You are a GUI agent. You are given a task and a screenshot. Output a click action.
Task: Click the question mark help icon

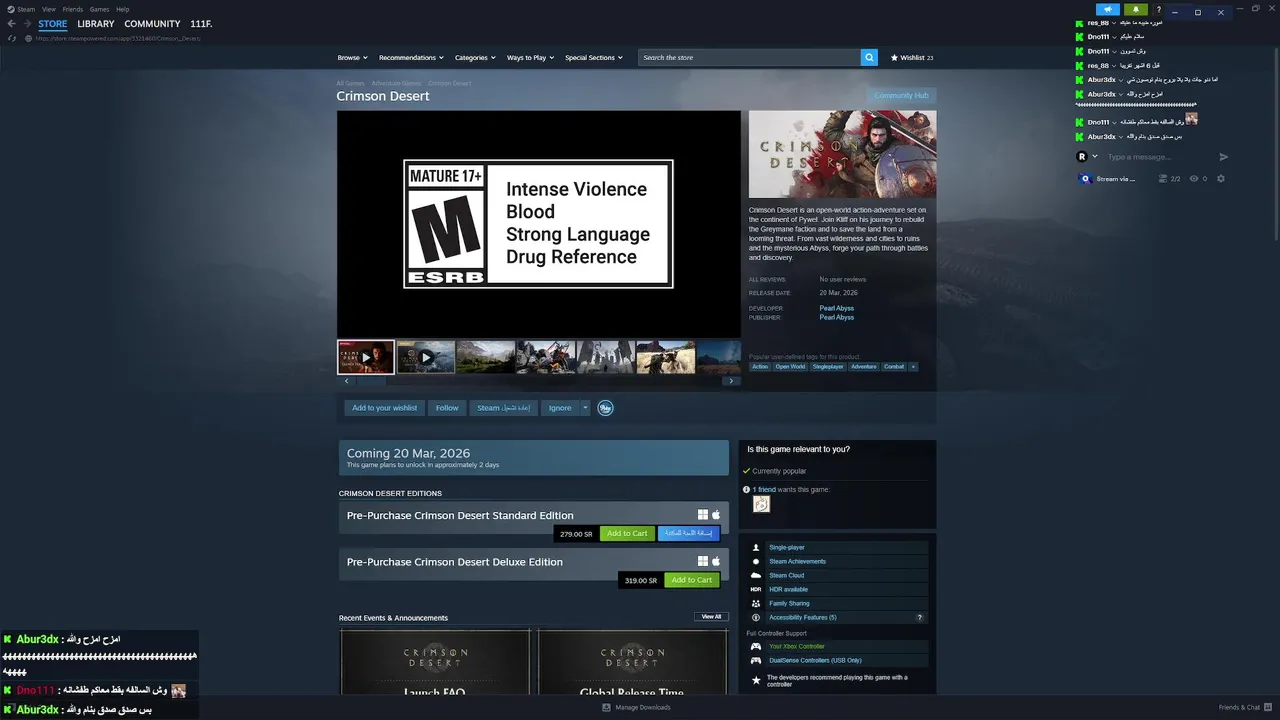(x=1159, y=9)
